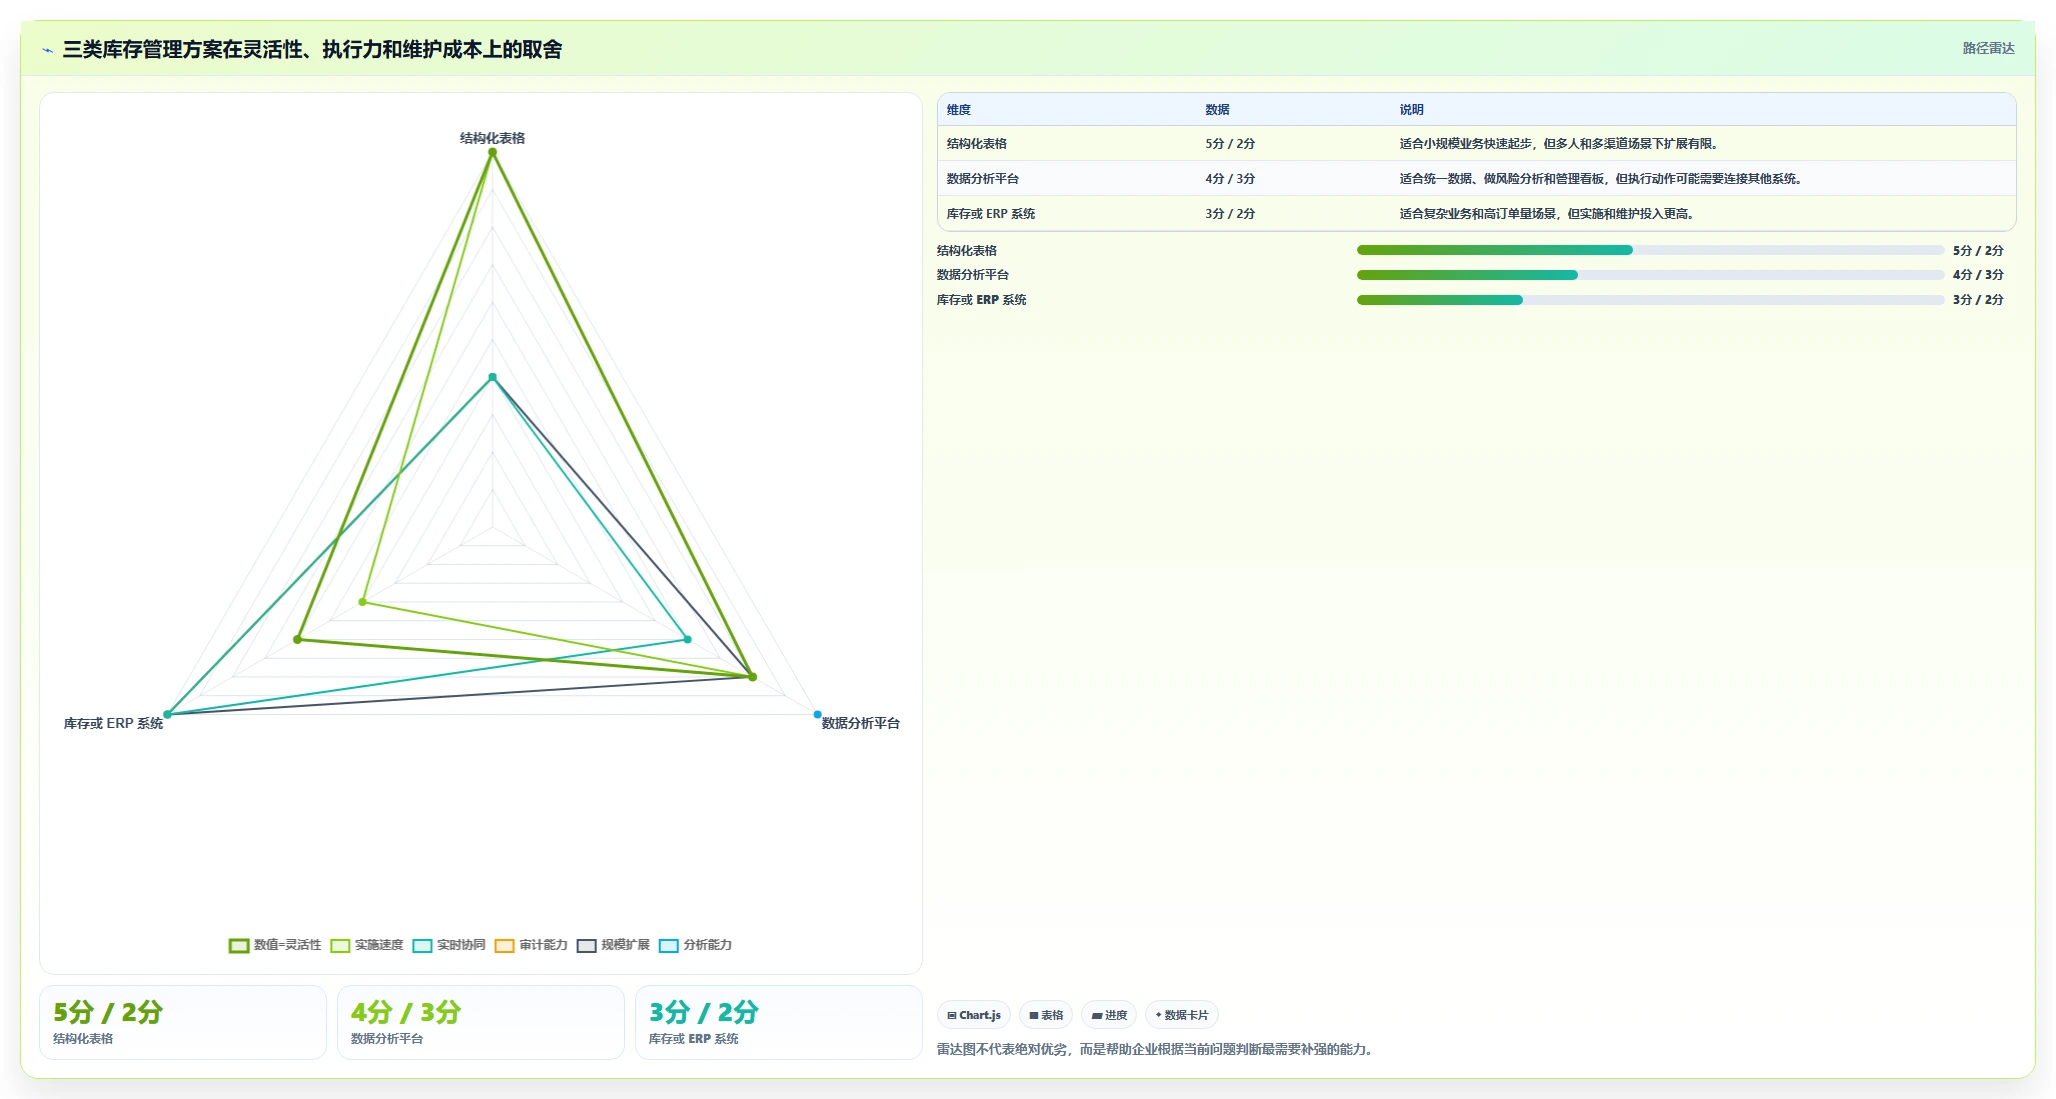Click the 4分 / 3分 table cell
This screenshot has width=2056, height=1099.
[x=1230, y=179]
